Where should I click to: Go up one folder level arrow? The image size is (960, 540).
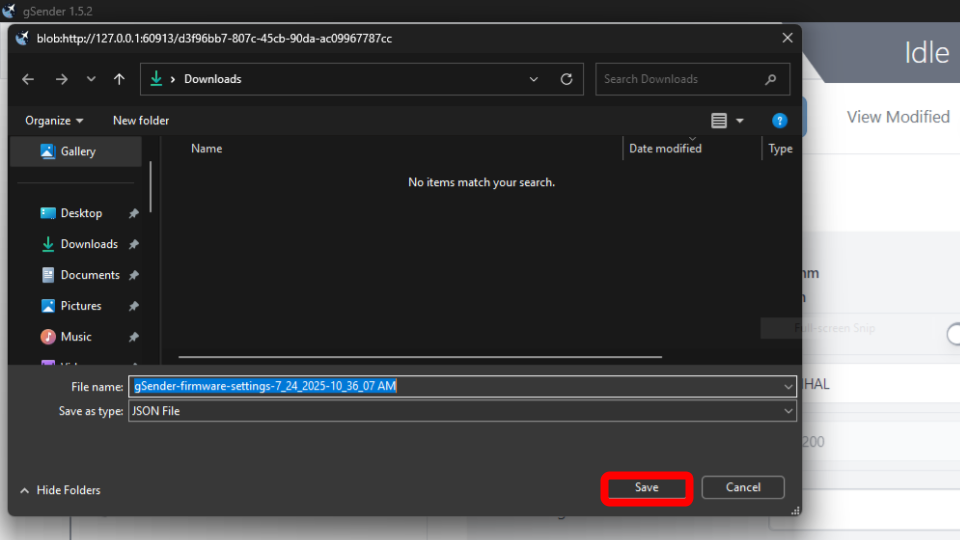click(x=119, y=79)
